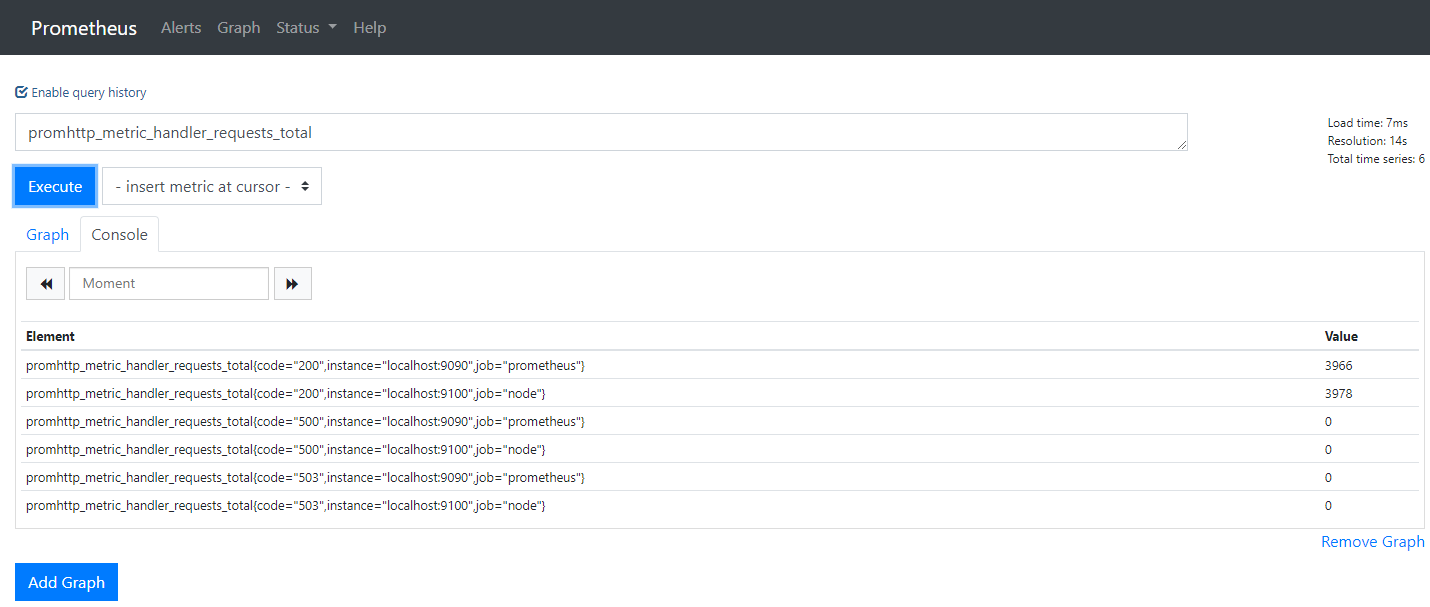
Task: Focus the Moment time input field
Action: (x=169, y=284)
